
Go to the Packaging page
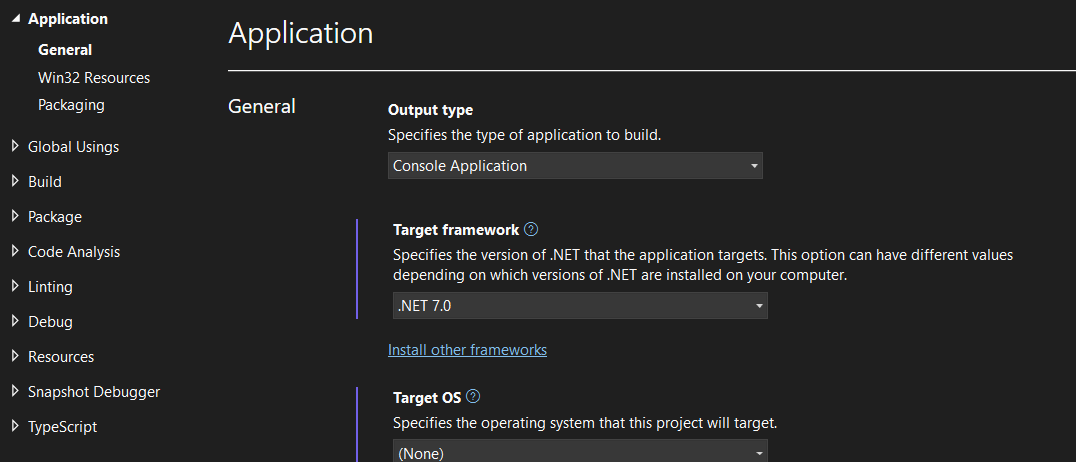(x=71, y=104)
